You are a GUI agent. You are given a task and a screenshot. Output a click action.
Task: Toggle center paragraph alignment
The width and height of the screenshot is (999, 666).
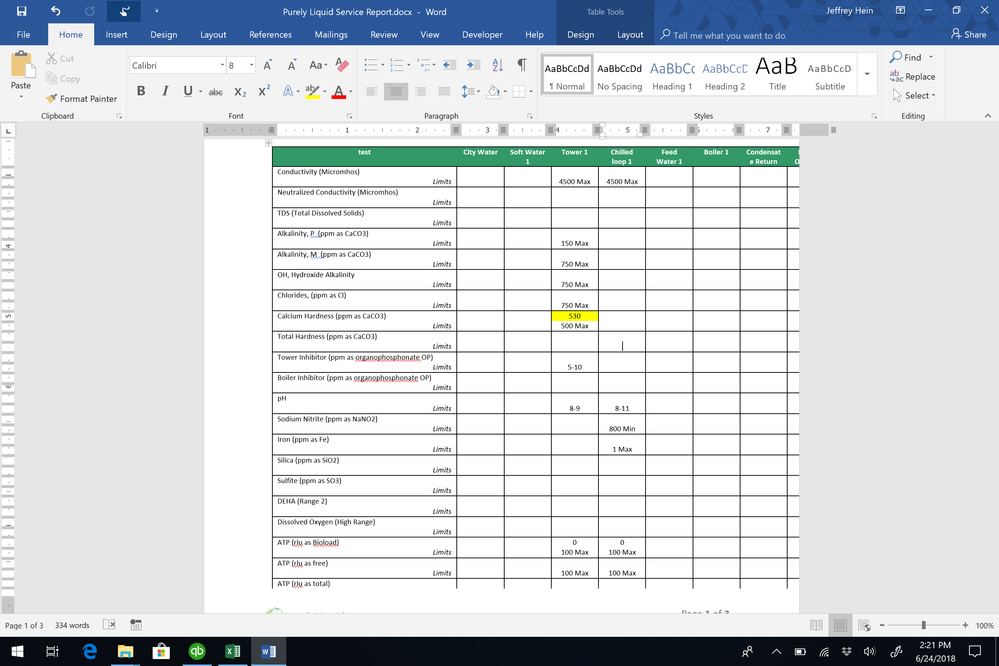point(396,92)
